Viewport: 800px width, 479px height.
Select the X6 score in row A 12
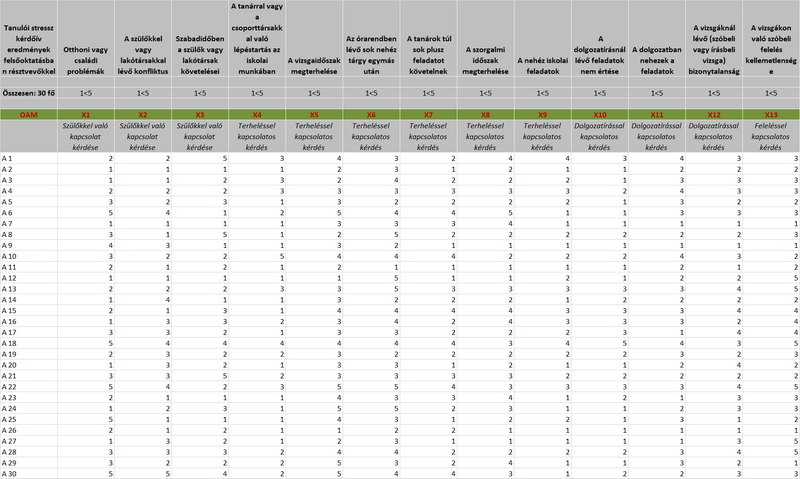tap(371, 278)
